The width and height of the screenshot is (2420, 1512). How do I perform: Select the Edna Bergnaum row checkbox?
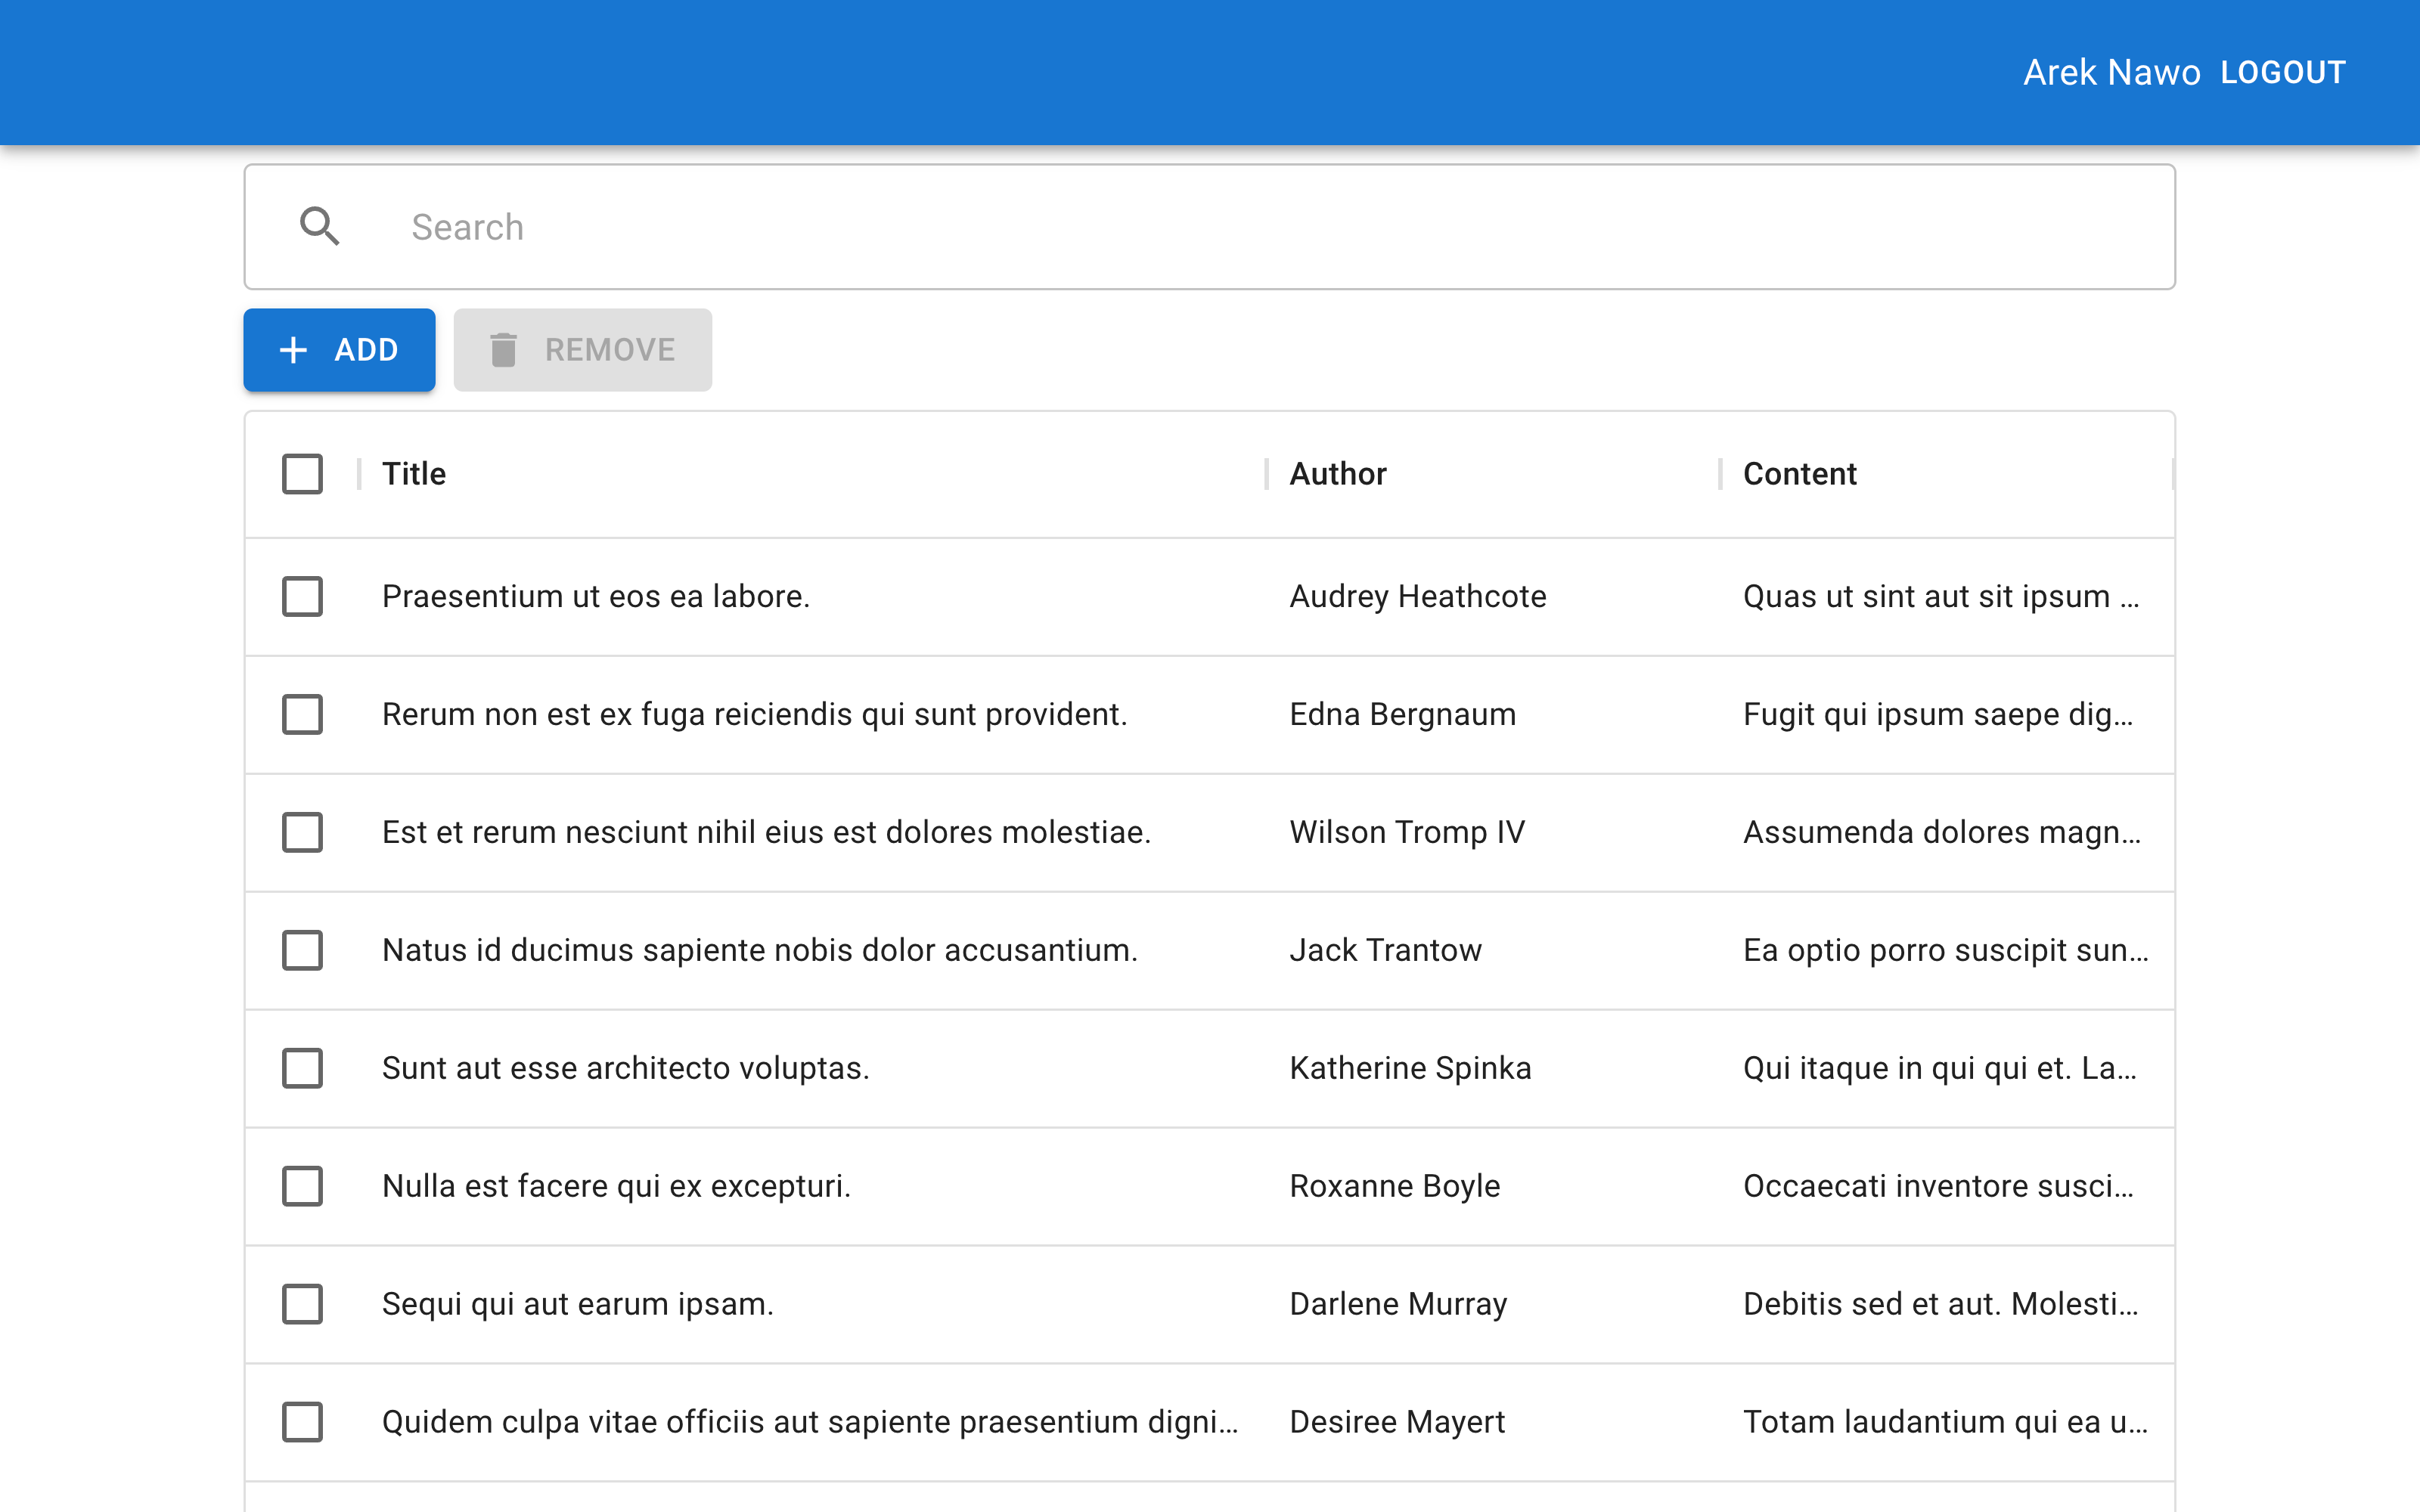(x=302, y=715)
